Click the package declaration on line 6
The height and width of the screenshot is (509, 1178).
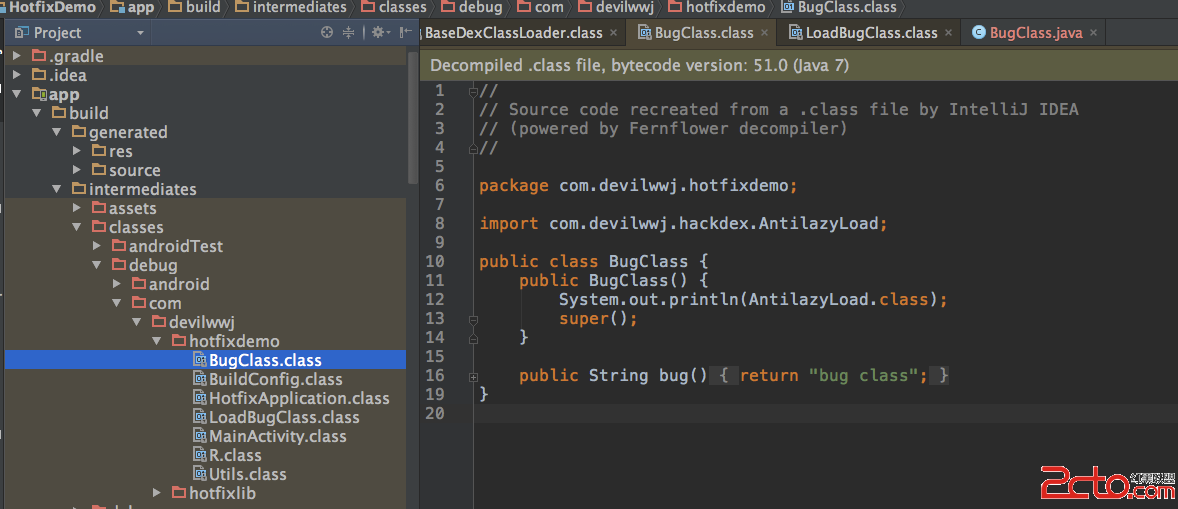tap(638, 185)
